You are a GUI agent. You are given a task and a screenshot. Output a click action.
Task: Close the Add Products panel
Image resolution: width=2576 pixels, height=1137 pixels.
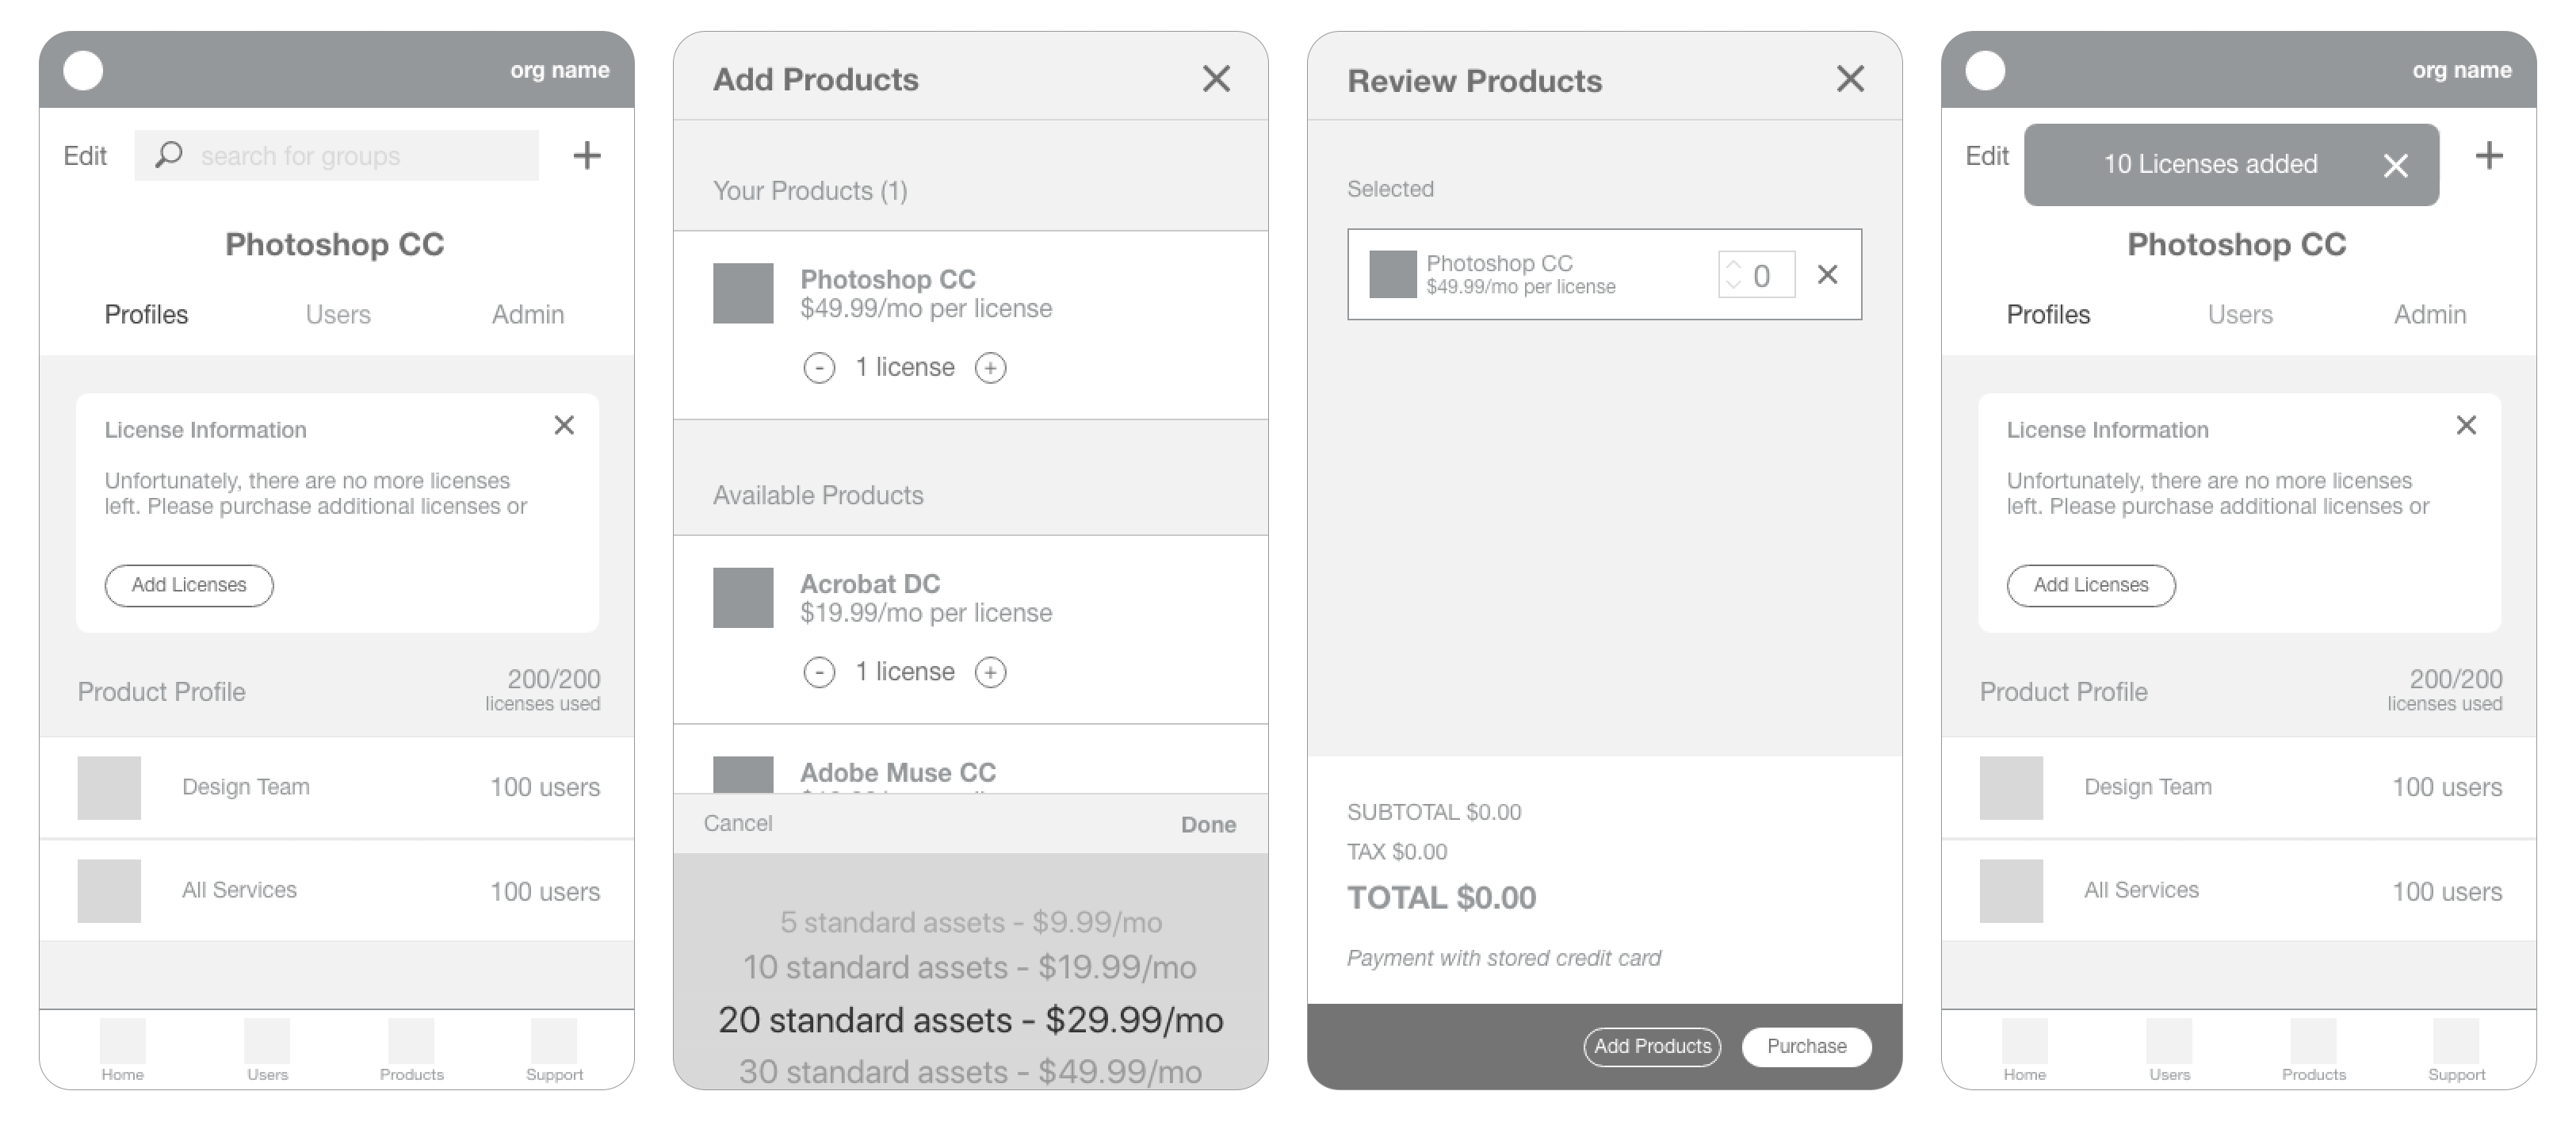pos(1216,79)
